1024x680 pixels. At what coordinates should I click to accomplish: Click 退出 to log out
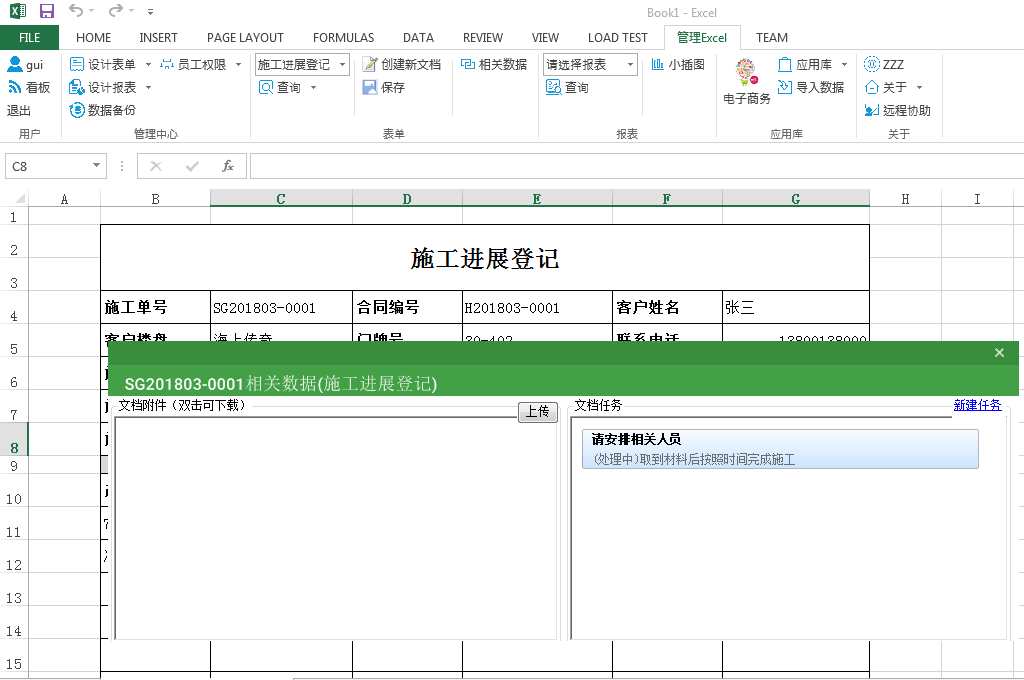[x=19, y=110]
